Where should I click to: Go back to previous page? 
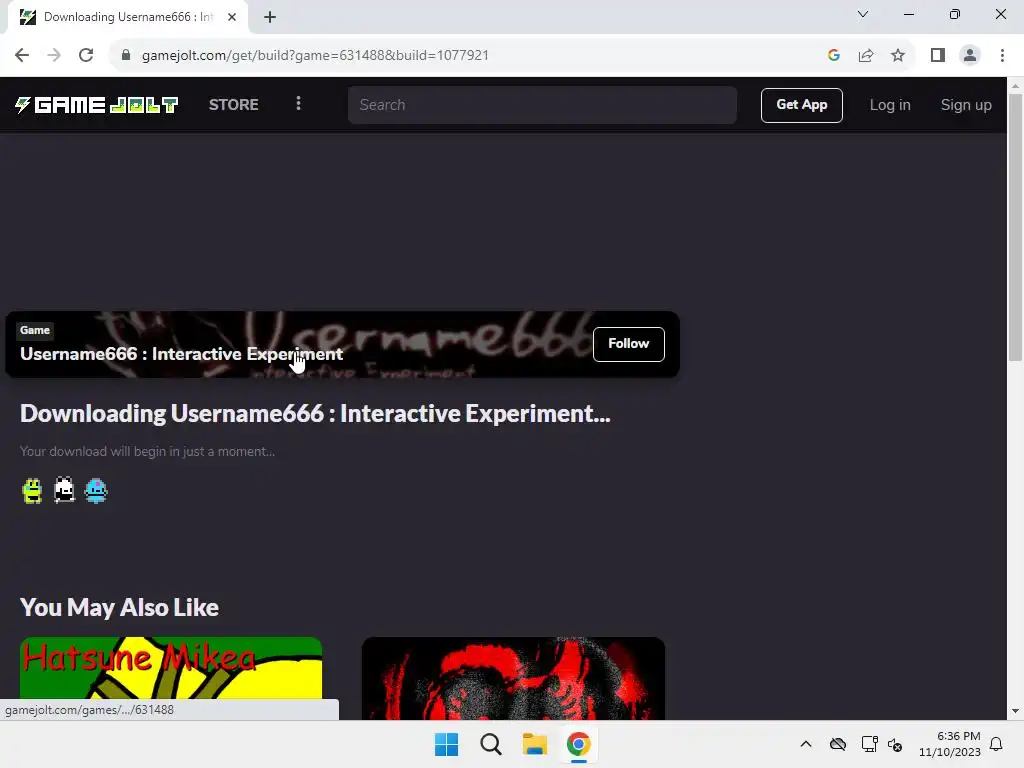point(22,56)
